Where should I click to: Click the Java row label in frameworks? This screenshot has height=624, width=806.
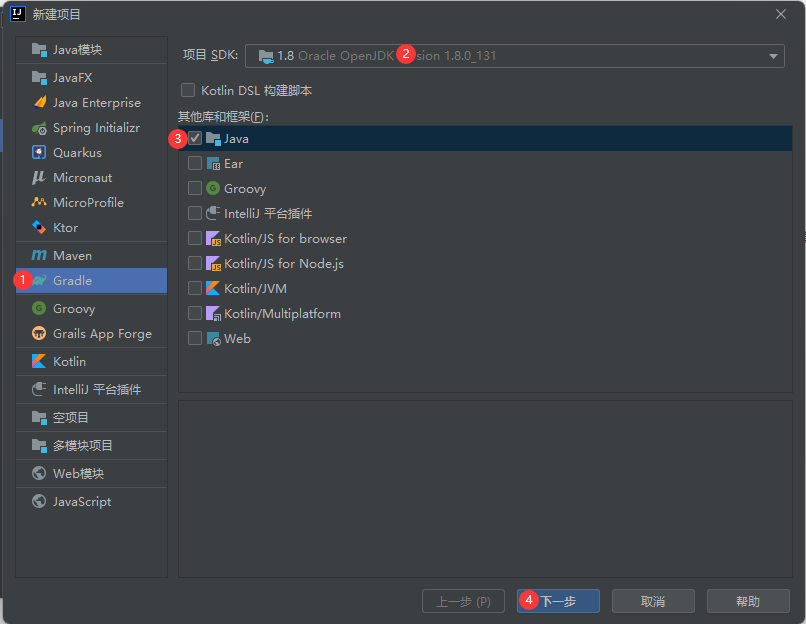[x=236, y=139]
